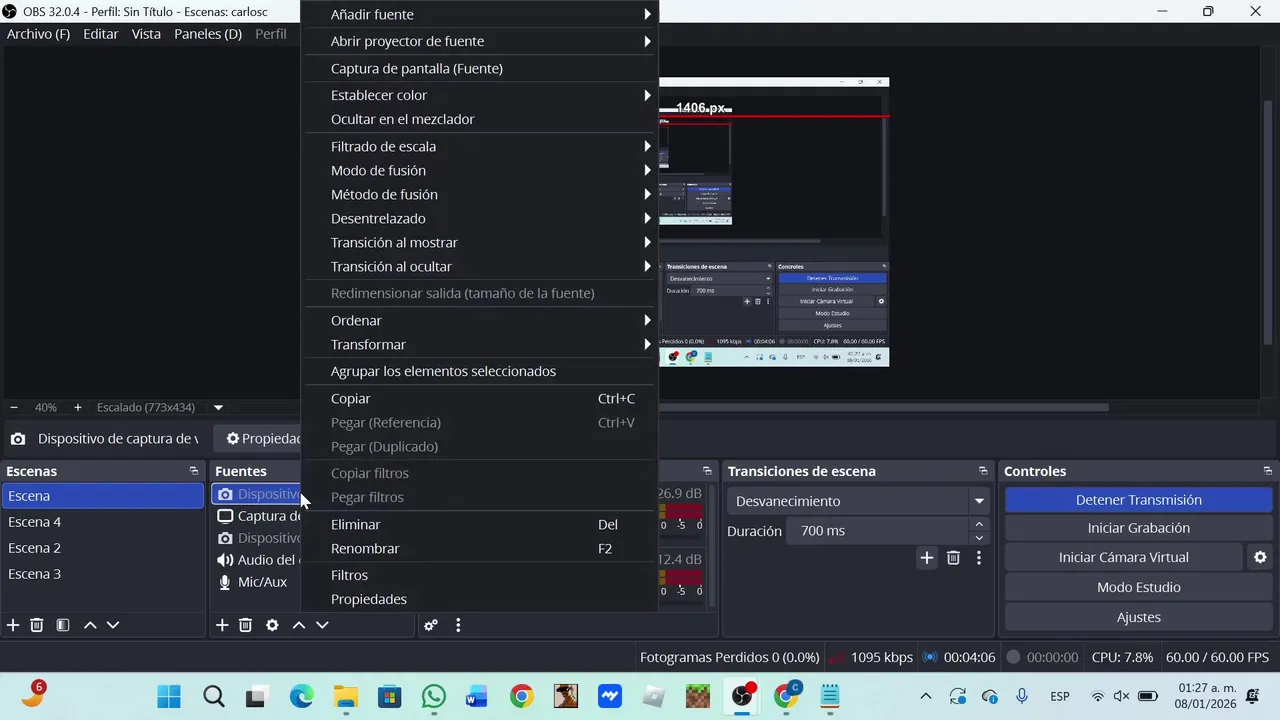Choose Captura de pantalla (Fuente)
This screenshot has width=1280, height=720.
[480, 68]
